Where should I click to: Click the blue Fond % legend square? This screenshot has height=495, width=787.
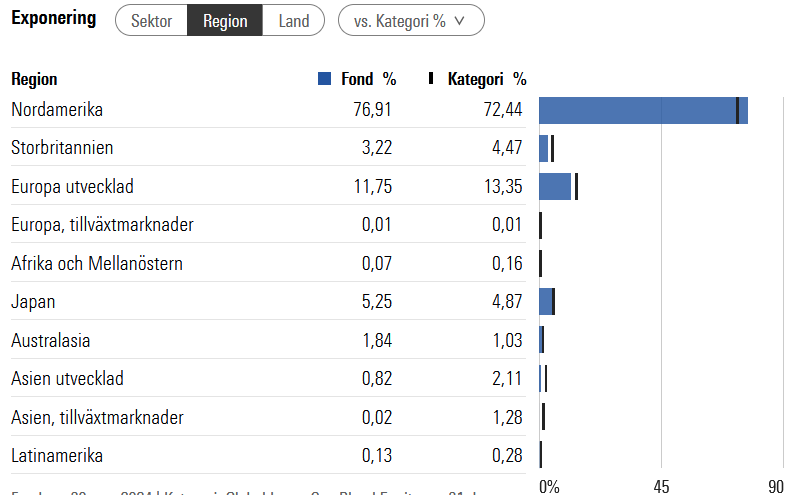[323, 79]
